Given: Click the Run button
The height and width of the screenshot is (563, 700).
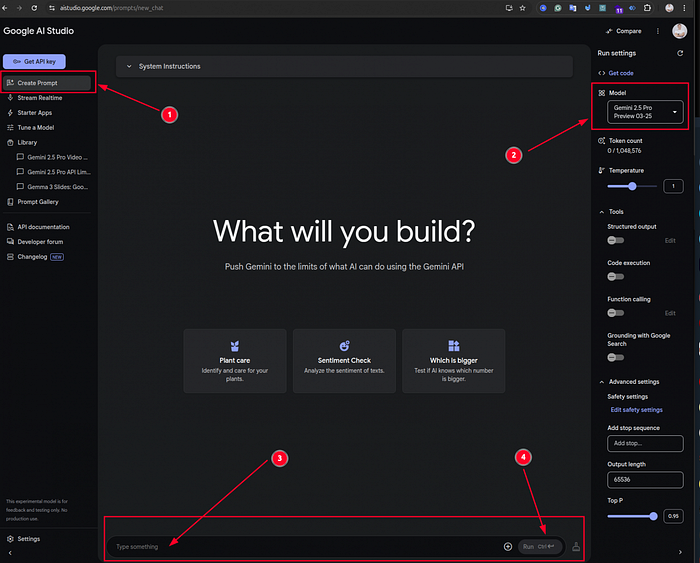Looking at the screenshot, I should (539, 547).
